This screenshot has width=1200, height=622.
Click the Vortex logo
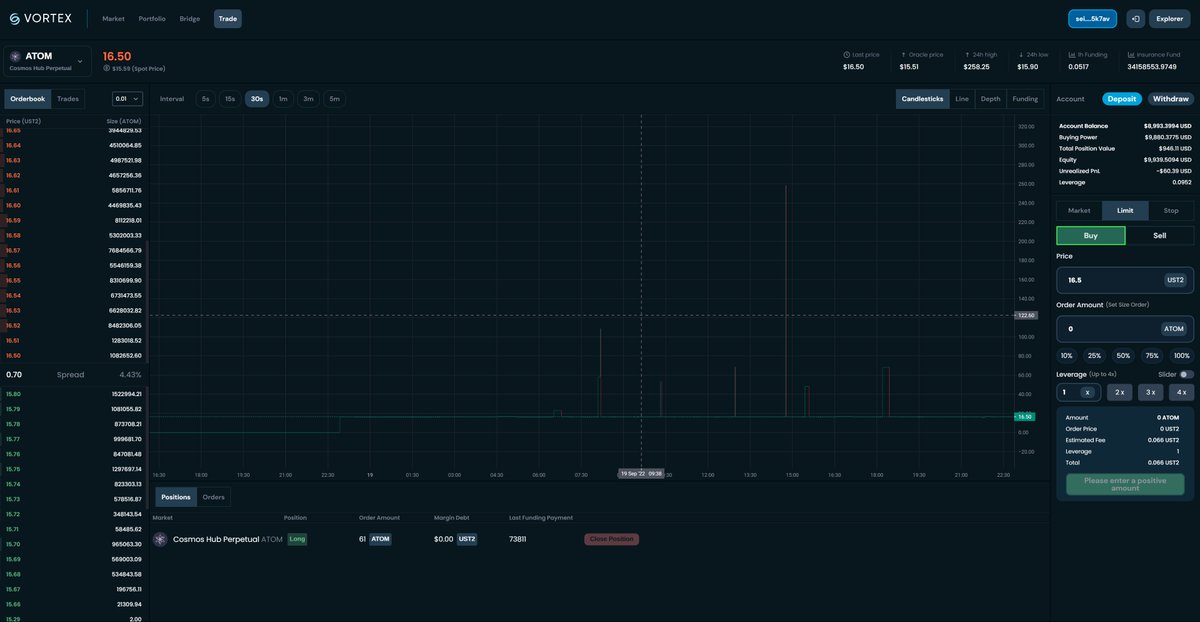41,18
